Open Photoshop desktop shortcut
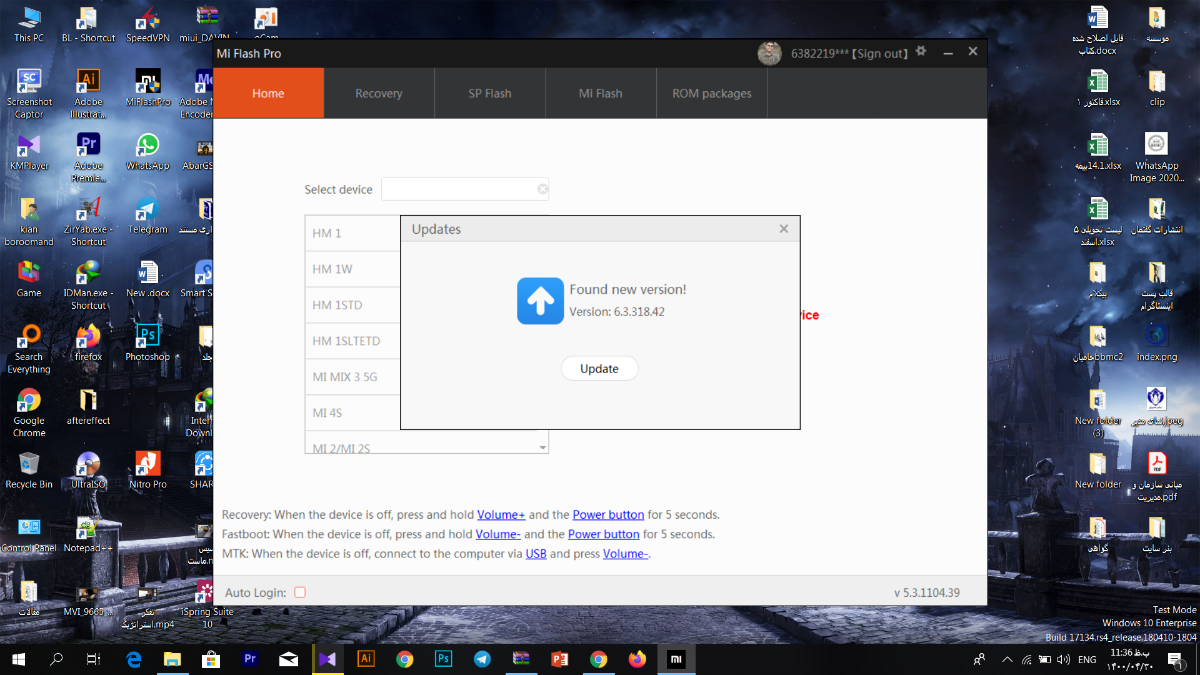This screenshot has width=1200, height=675. [148, 342]
